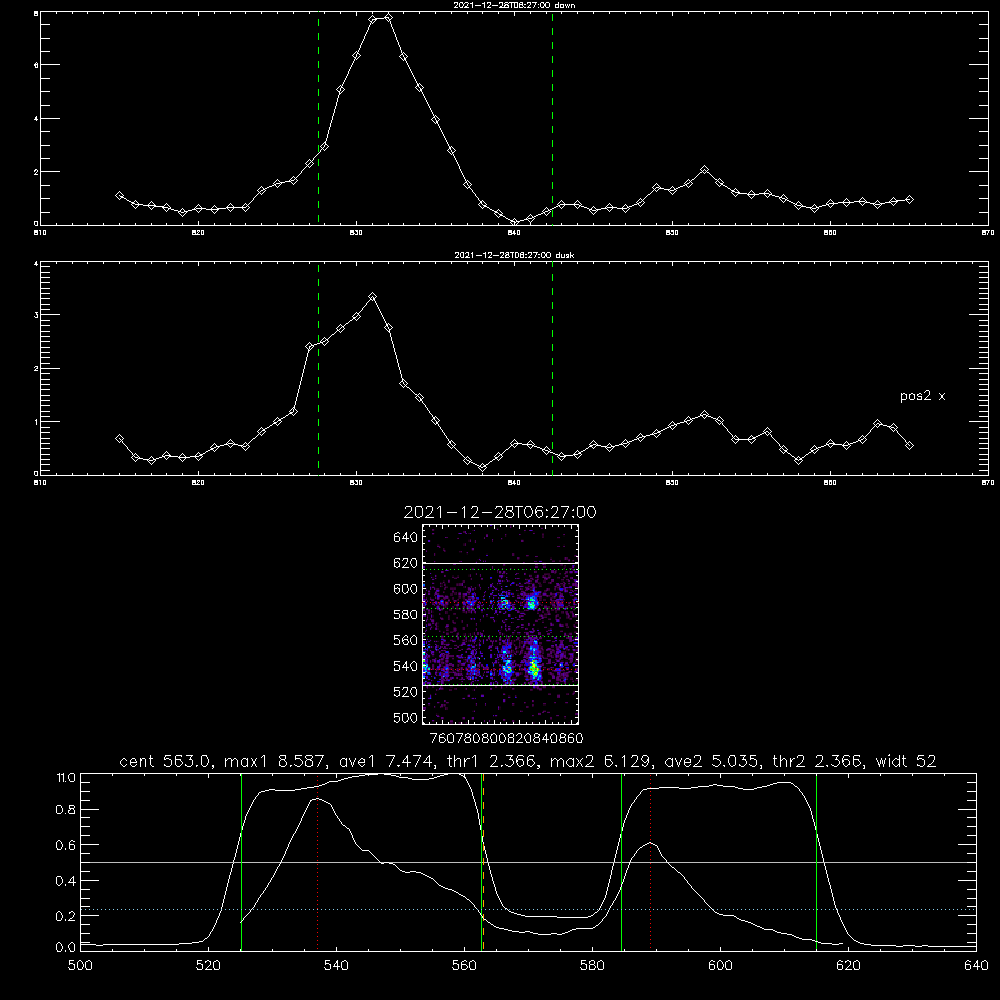Viewport: 1000px width, 1000px height.
Task: Click the bottom plot x-axis label 620
Action: [849, 966]
